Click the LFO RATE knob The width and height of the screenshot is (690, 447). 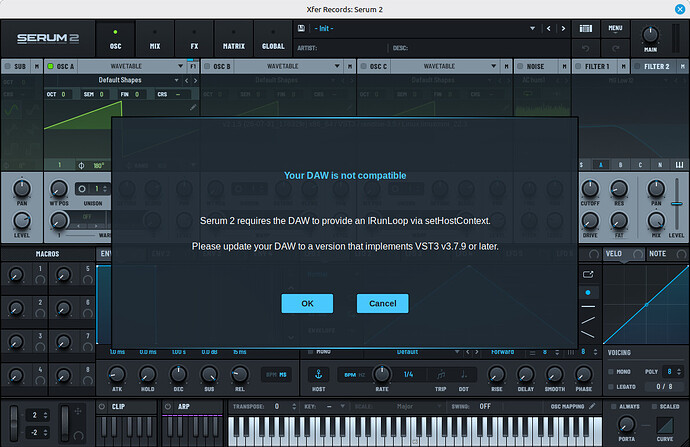click(382, 374)
